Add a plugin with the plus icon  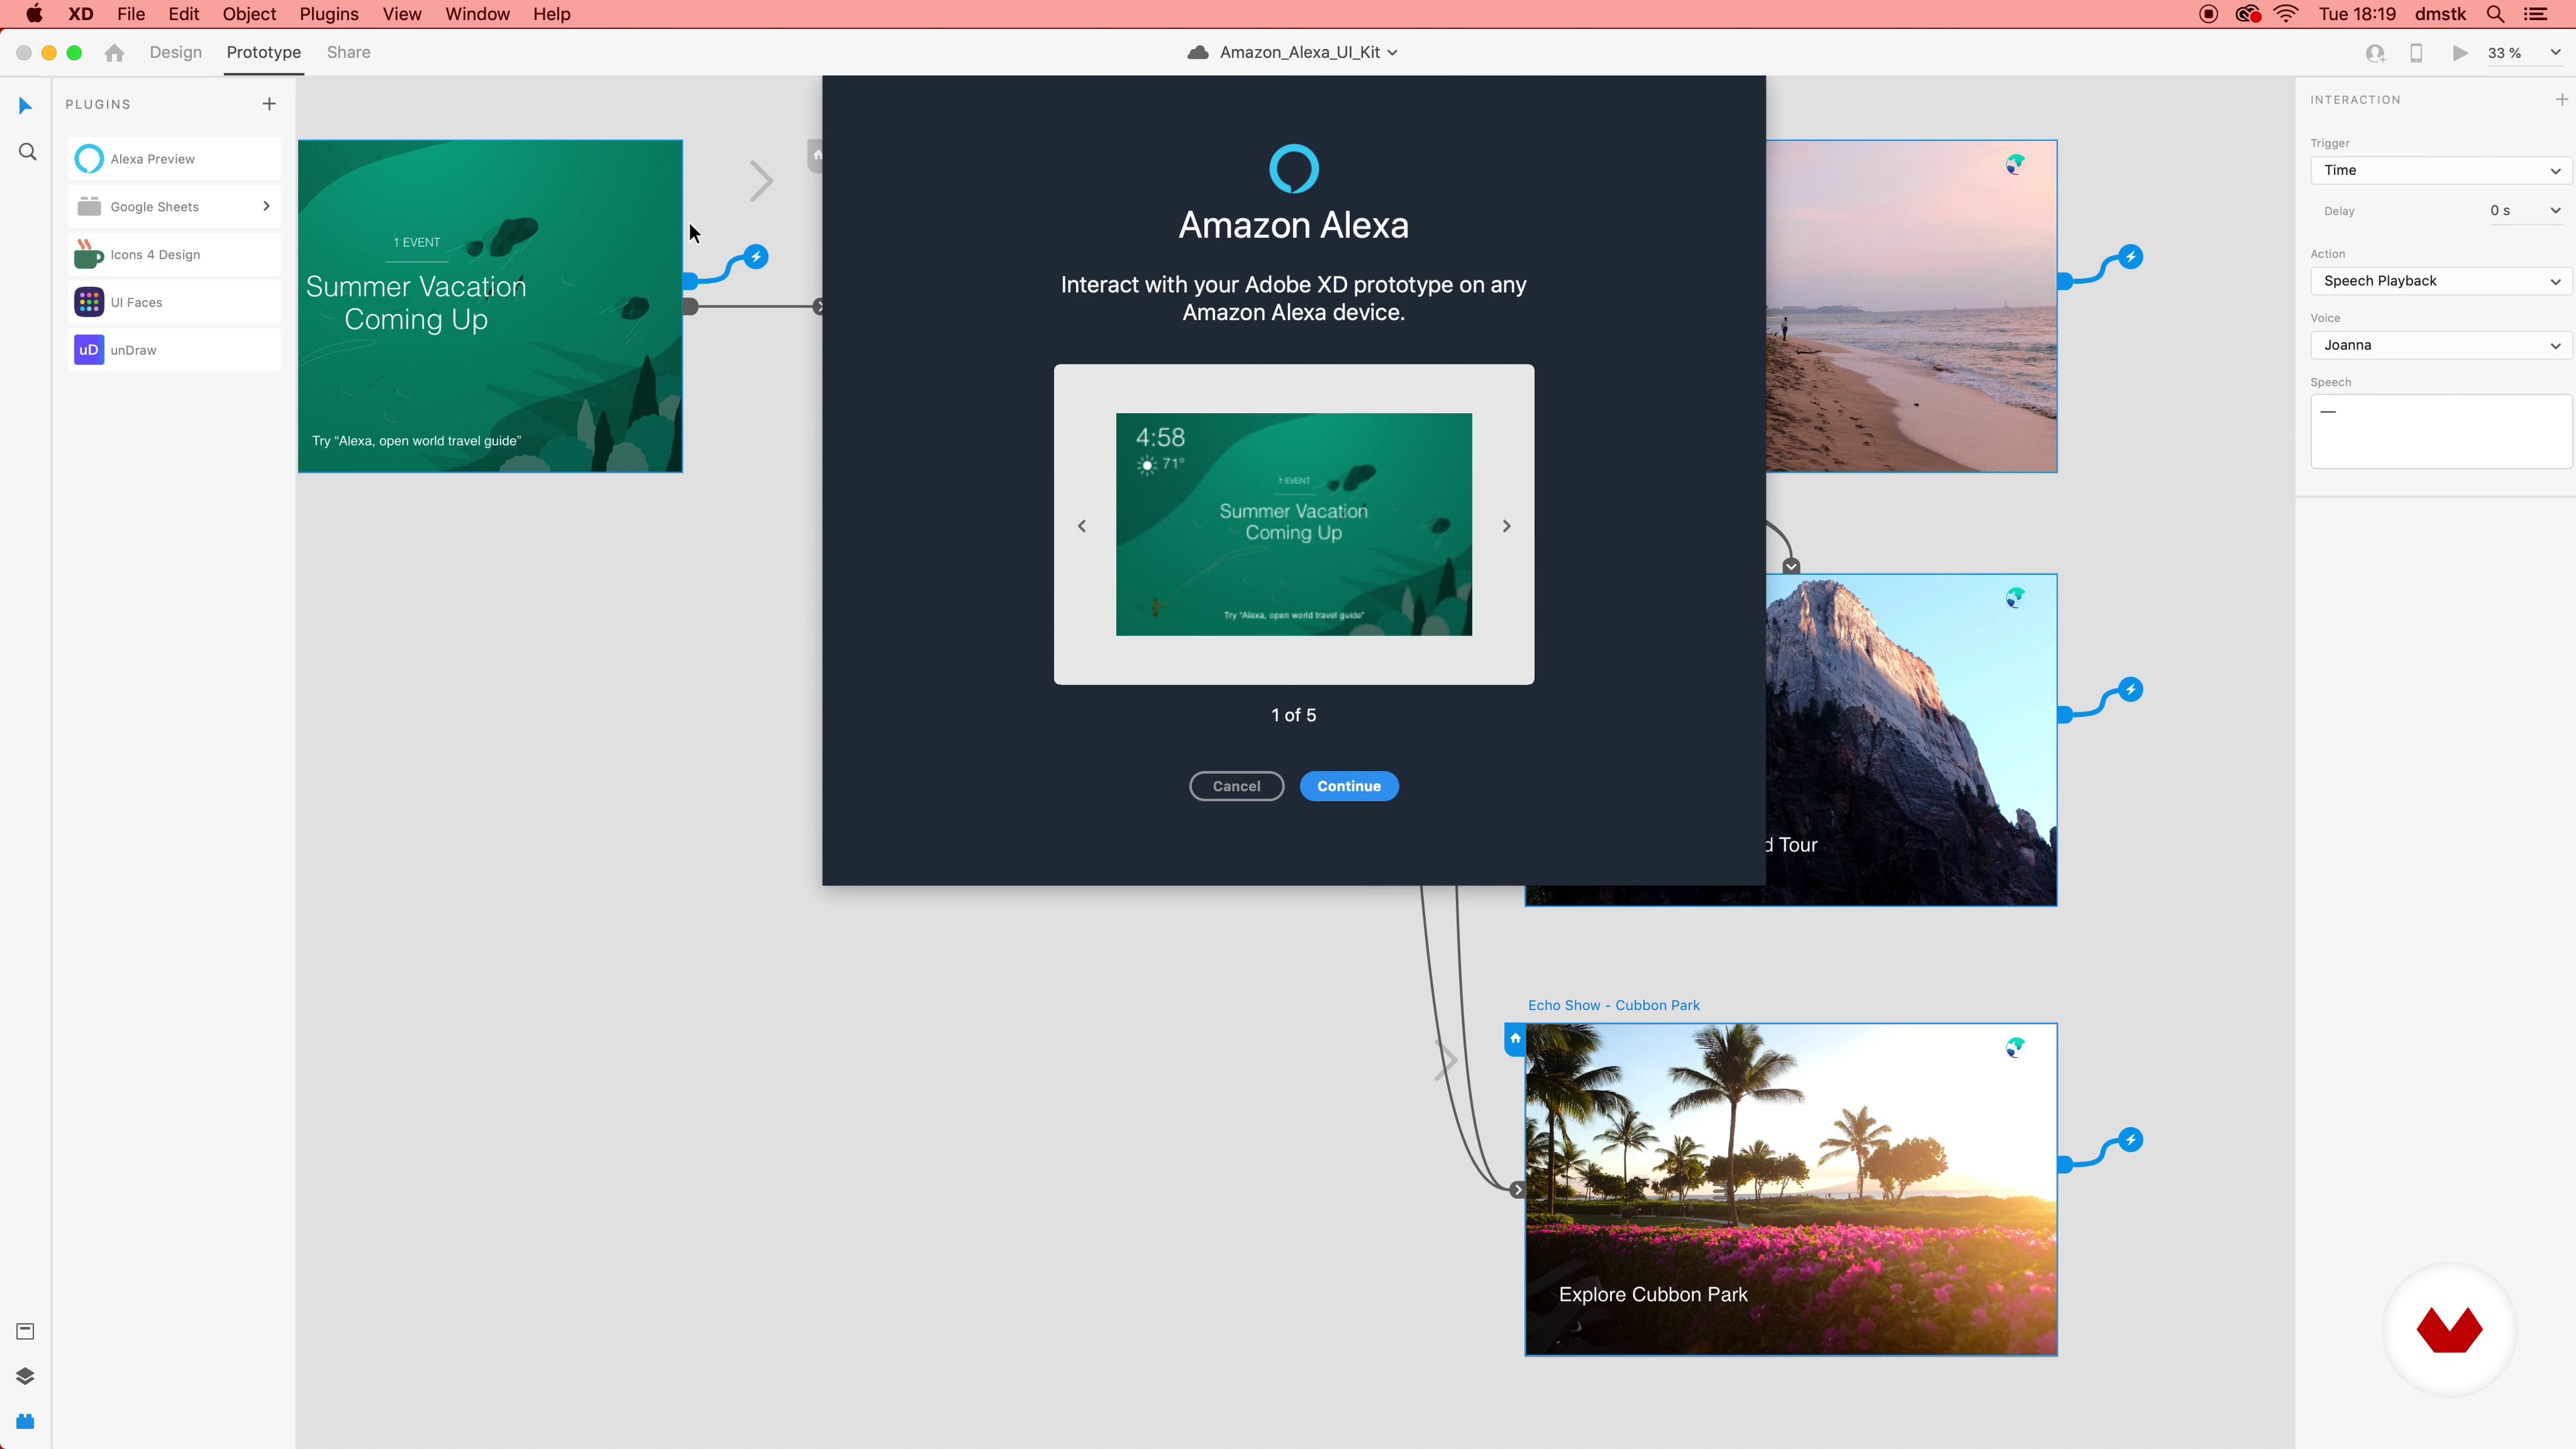click(x=269, y=104)
